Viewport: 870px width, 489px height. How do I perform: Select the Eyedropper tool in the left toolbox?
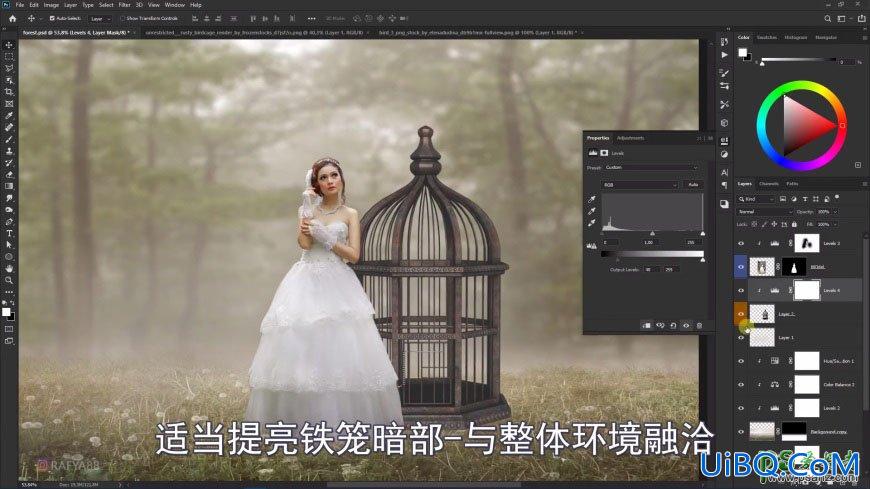pyautogui.click(x=9, y=115)
